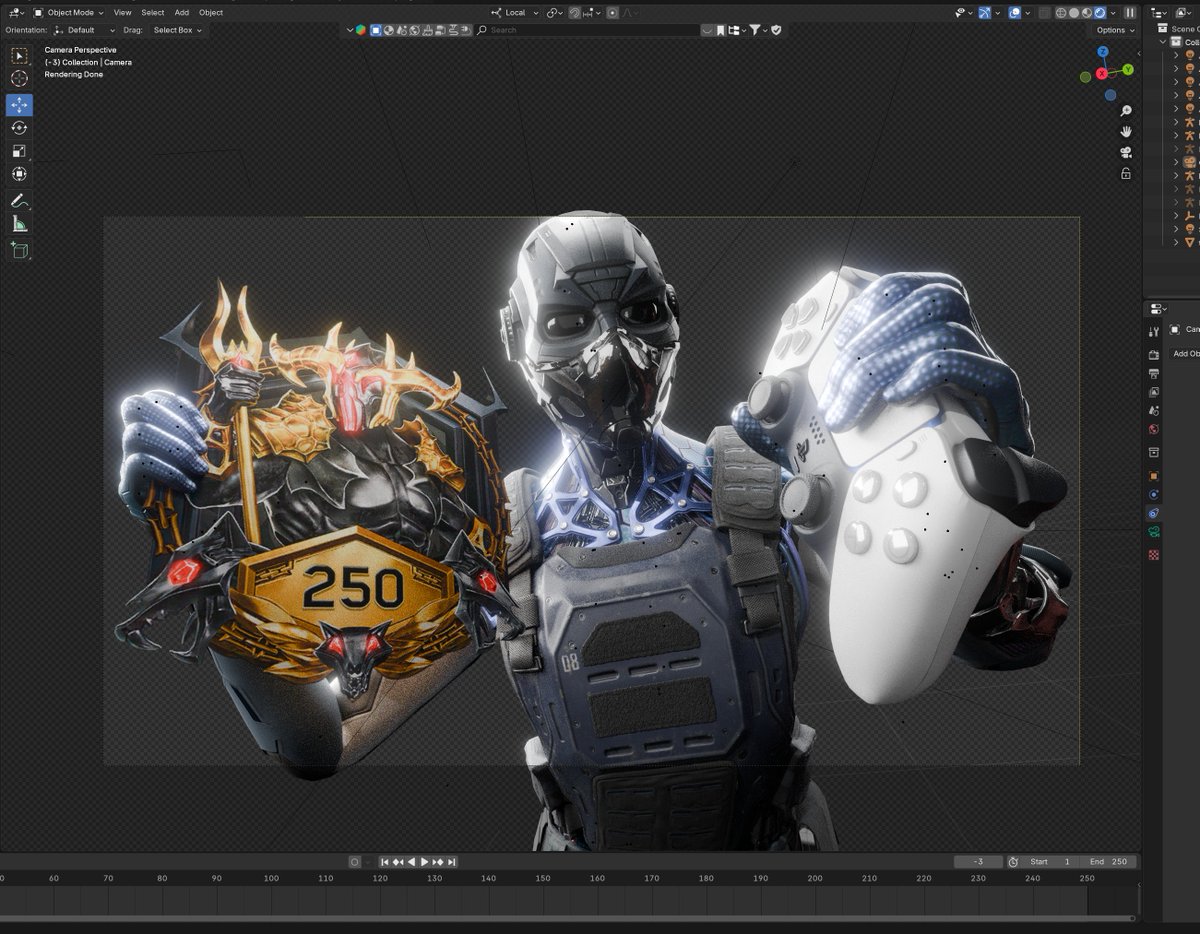Viewport: 1200px width, 934px height.
Task: Select the Annotate tool
Action: pyautogui.click(x=19, y=201)
